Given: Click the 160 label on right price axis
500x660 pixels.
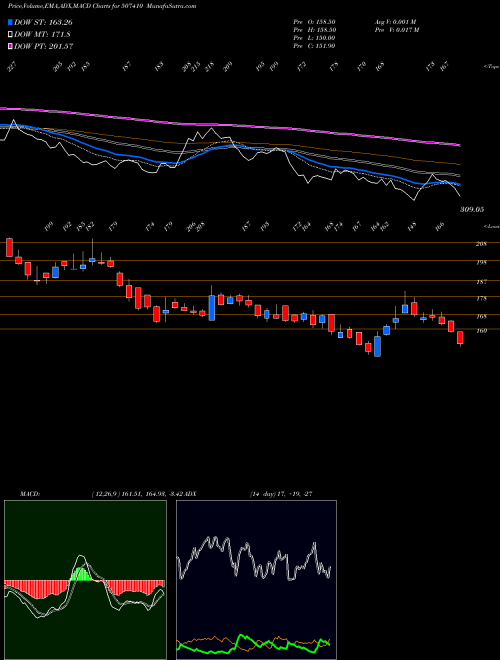Looking at the screenshot, I should tap(481, 331).
